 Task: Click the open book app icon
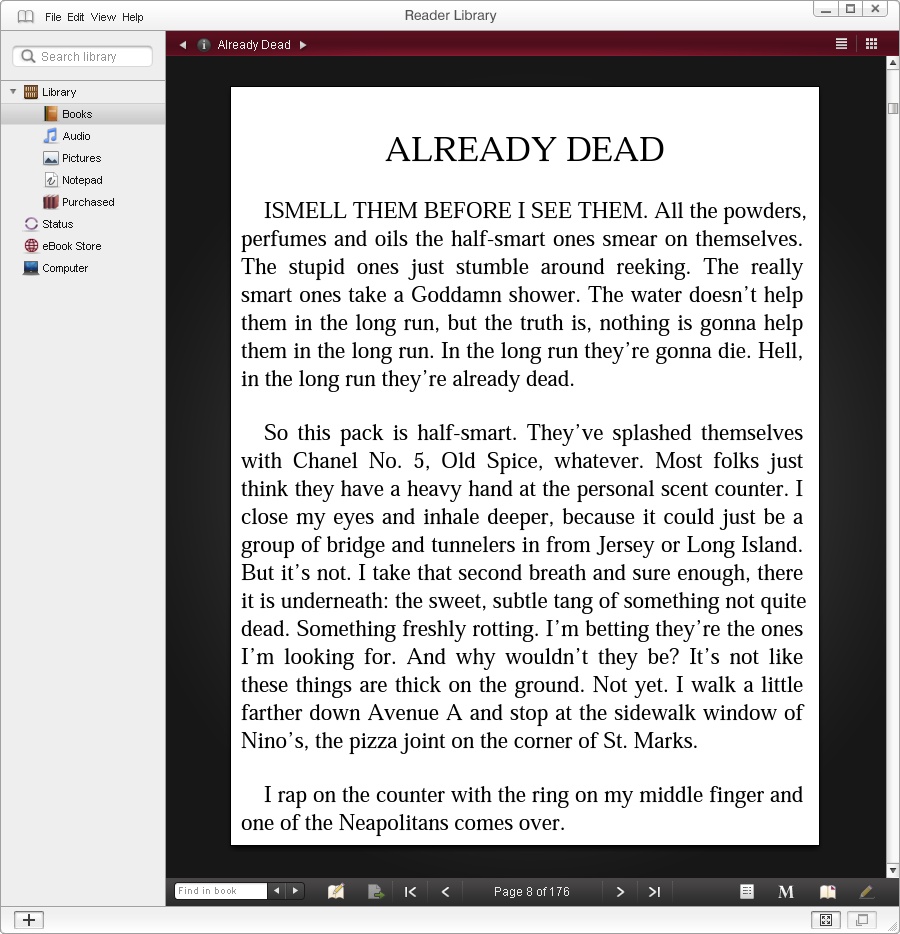25,17
